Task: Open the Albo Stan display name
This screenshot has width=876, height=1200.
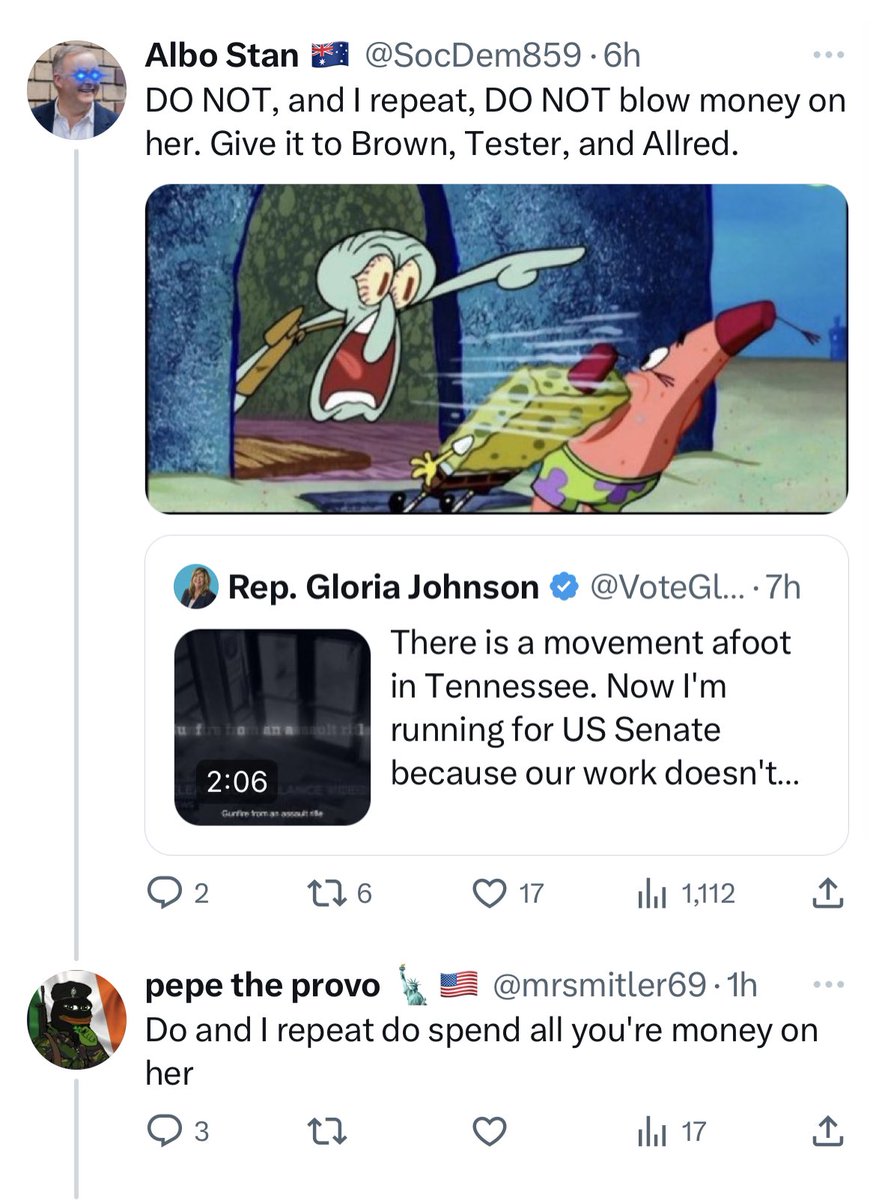Action: click(222, 56)
